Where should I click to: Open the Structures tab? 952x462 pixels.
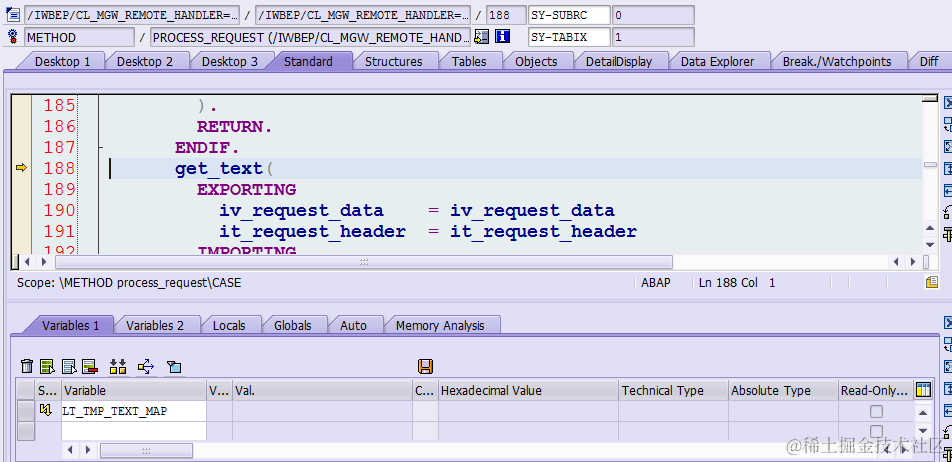point(393,61)
